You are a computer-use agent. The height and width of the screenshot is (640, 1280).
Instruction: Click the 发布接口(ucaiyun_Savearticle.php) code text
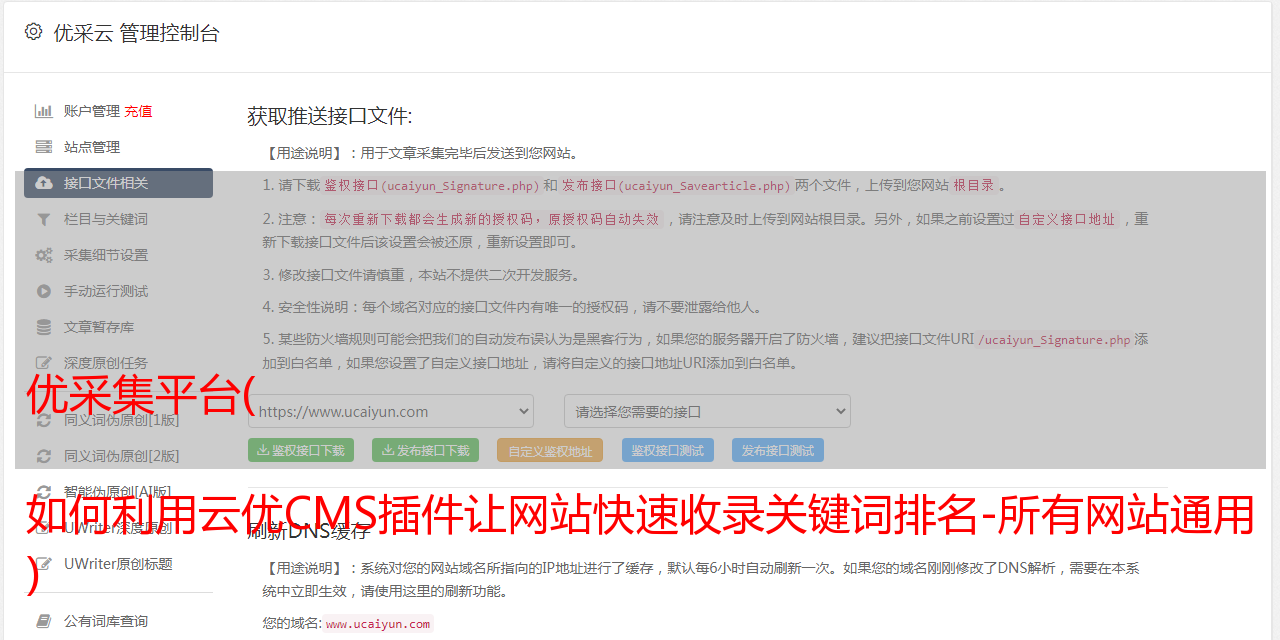tap(676, 185)
